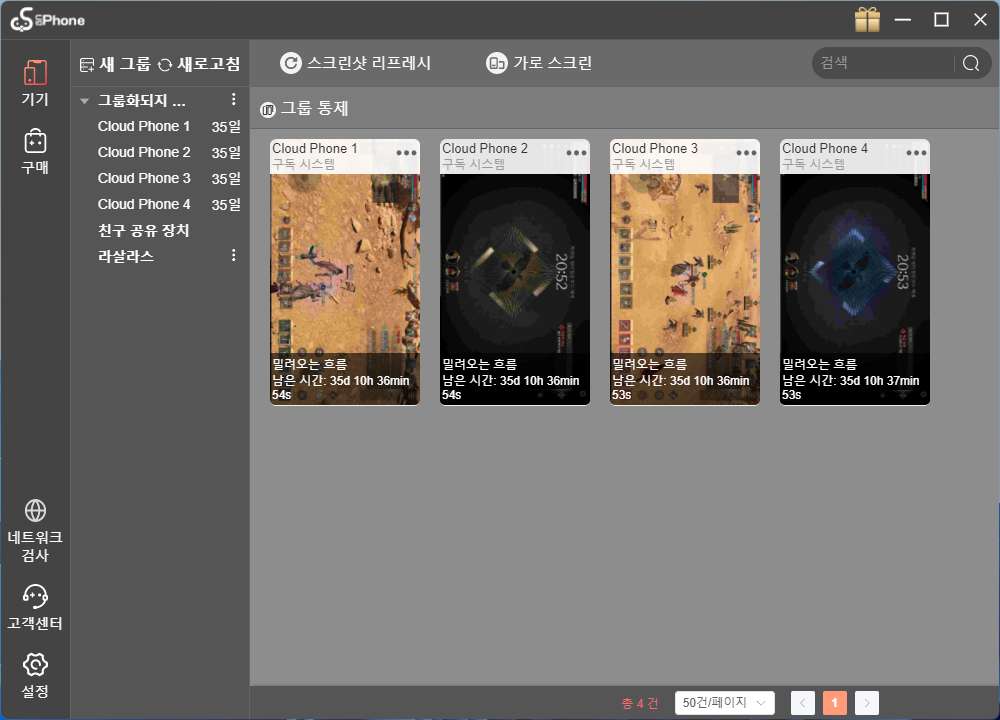Click Cloud Phone 2 card title

tap(485, 148)
